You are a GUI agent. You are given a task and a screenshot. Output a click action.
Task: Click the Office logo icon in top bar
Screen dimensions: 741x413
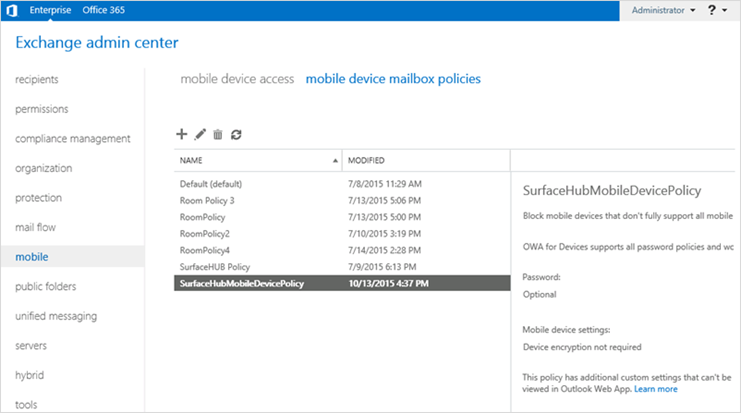(x=10, y=10)
